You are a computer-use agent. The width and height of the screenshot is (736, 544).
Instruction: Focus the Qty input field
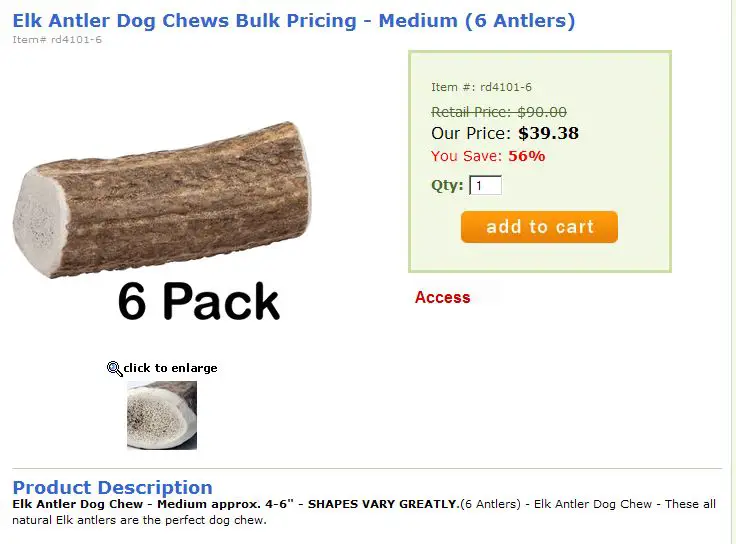[x=485, y=185]
